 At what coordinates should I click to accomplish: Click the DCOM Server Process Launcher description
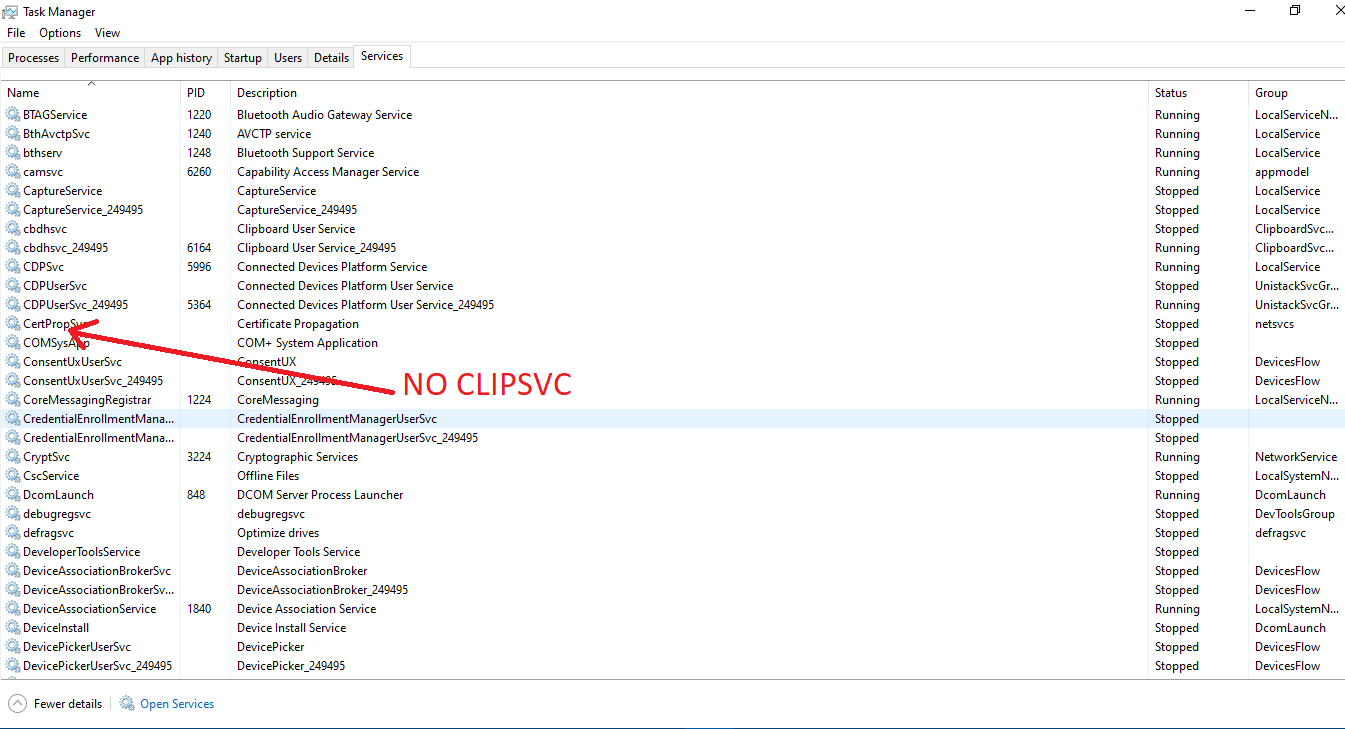320,495
